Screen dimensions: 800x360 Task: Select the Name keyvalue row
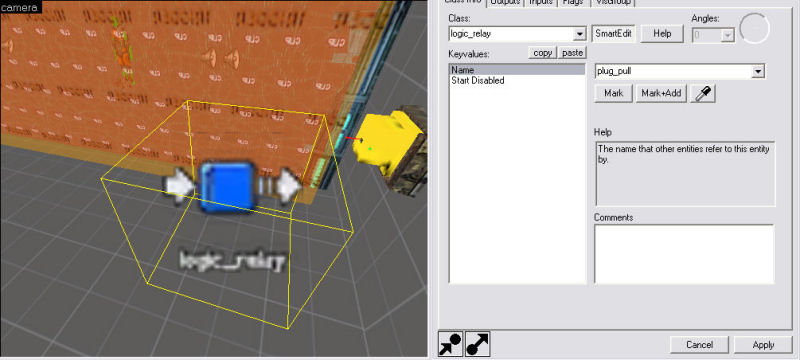point(517,70)
